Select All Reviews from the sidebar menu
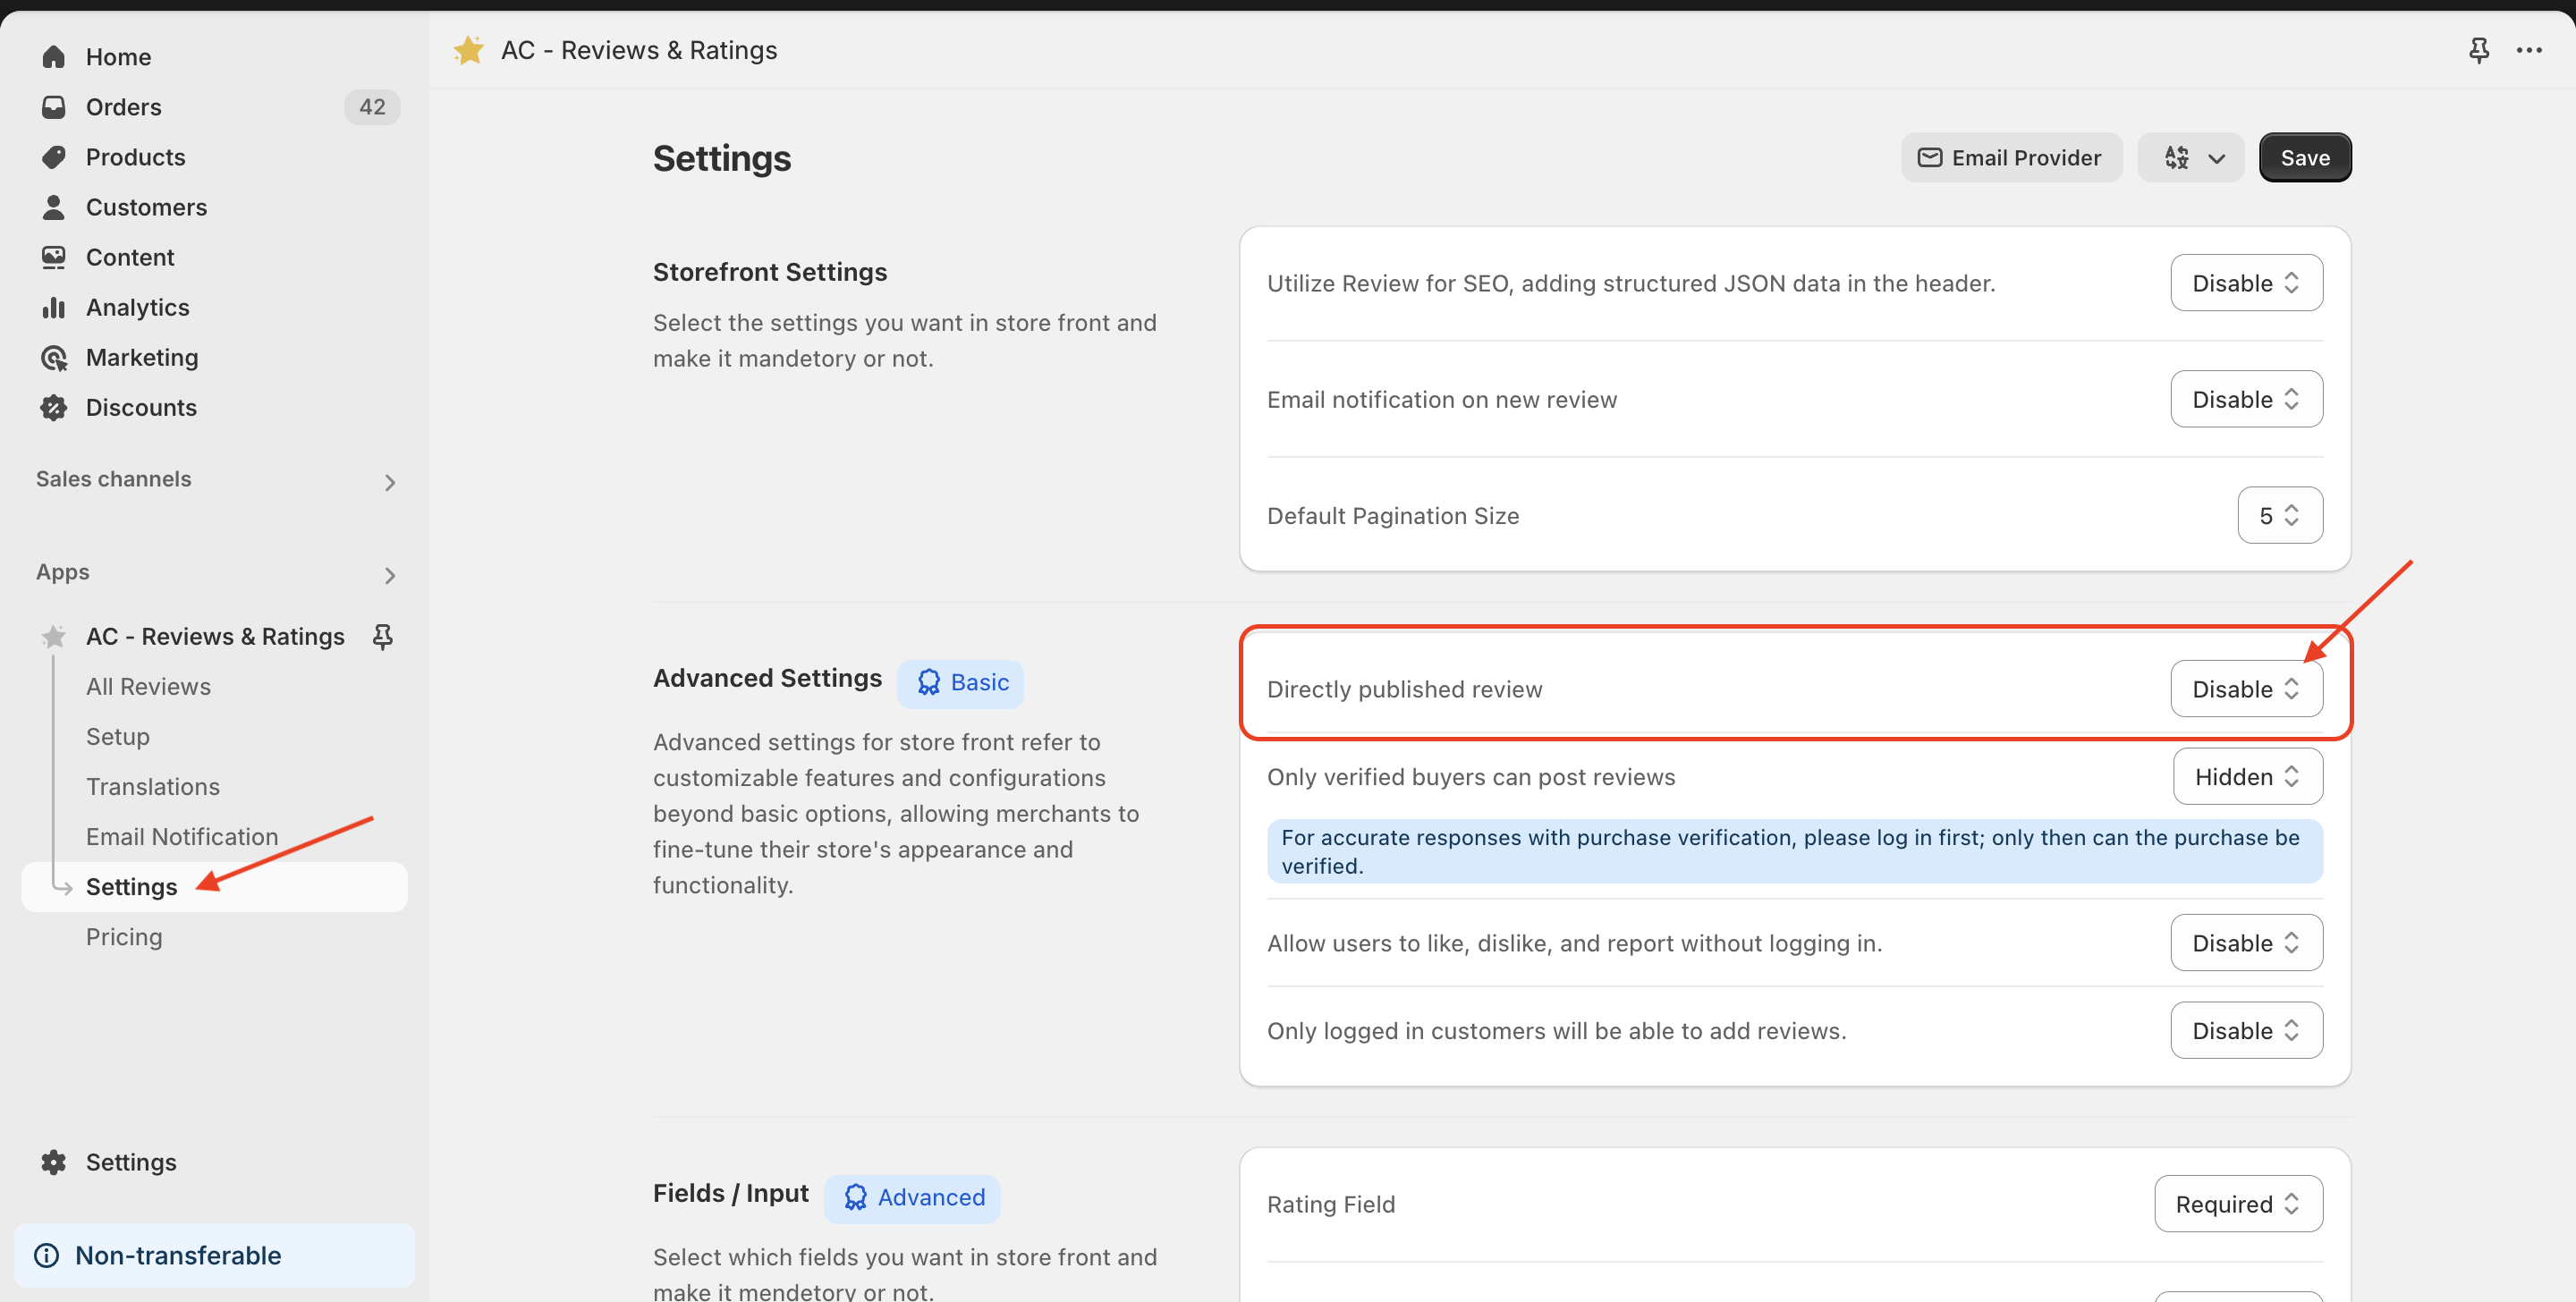 pos(148,684)
